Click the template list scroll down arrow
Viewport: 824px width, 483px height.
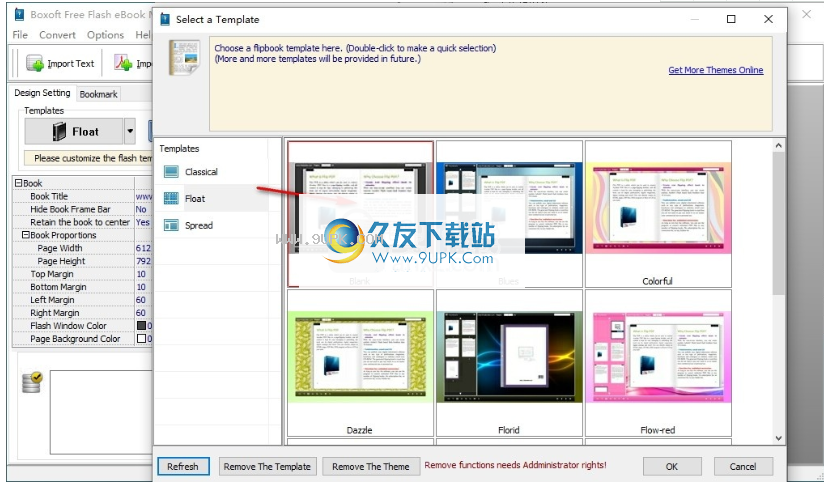point(778,438)
